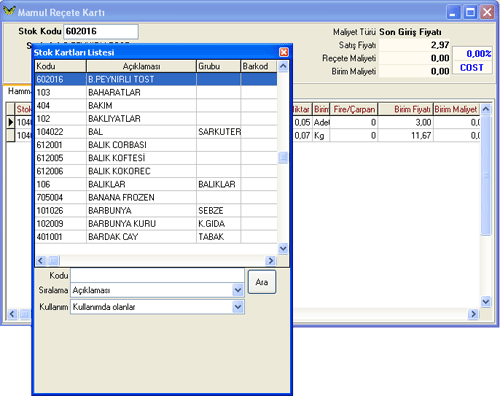This screenshot has width=500, height=396.
Task: Minimize the Mamul Reçete Kartı window
Action: [453, 13]
